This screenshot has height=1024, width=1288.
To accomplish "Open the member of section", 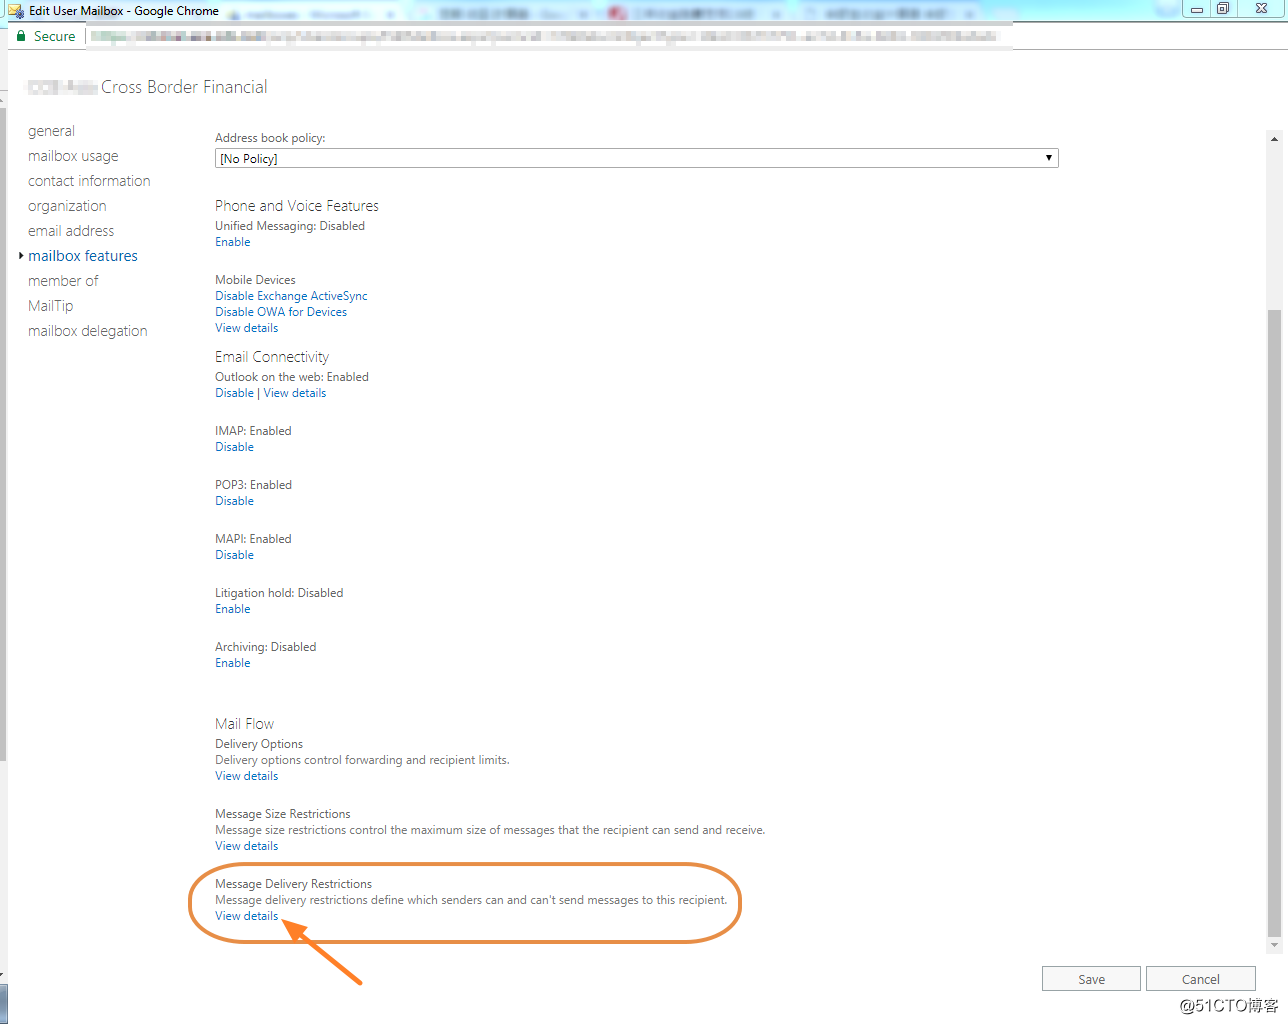I will point(63,281).
